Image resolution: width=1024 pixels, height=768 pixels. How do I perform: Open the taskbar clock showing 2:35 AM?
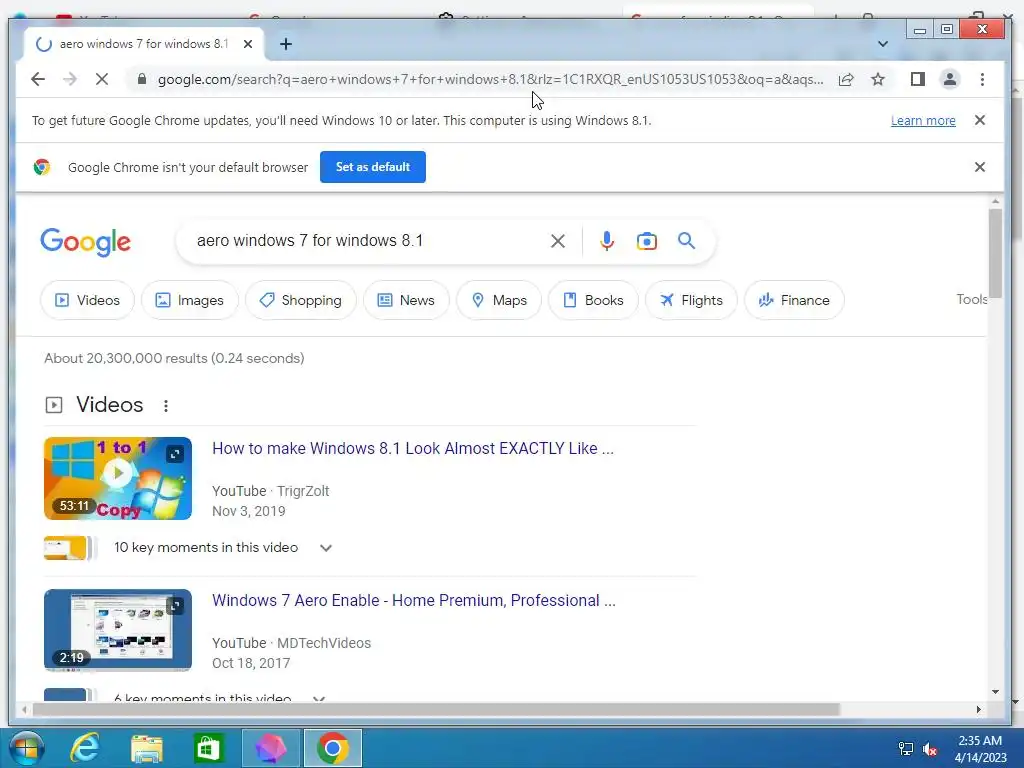click(980, 749)
